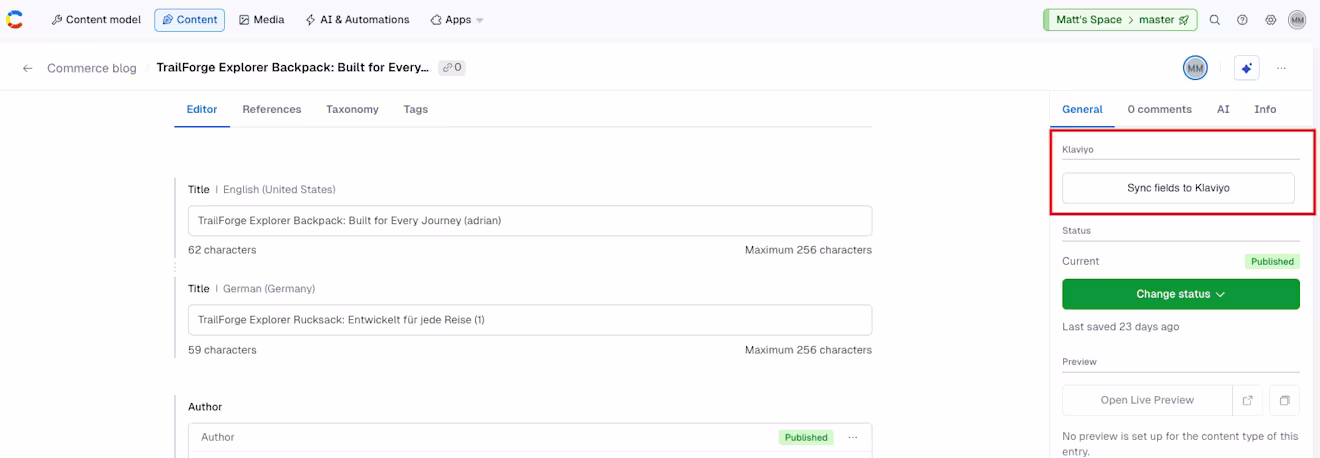Click the MM collaborator avatar in entry header
The width and height of the screenshot is (1320, 458).
(x=1195, y=68)
